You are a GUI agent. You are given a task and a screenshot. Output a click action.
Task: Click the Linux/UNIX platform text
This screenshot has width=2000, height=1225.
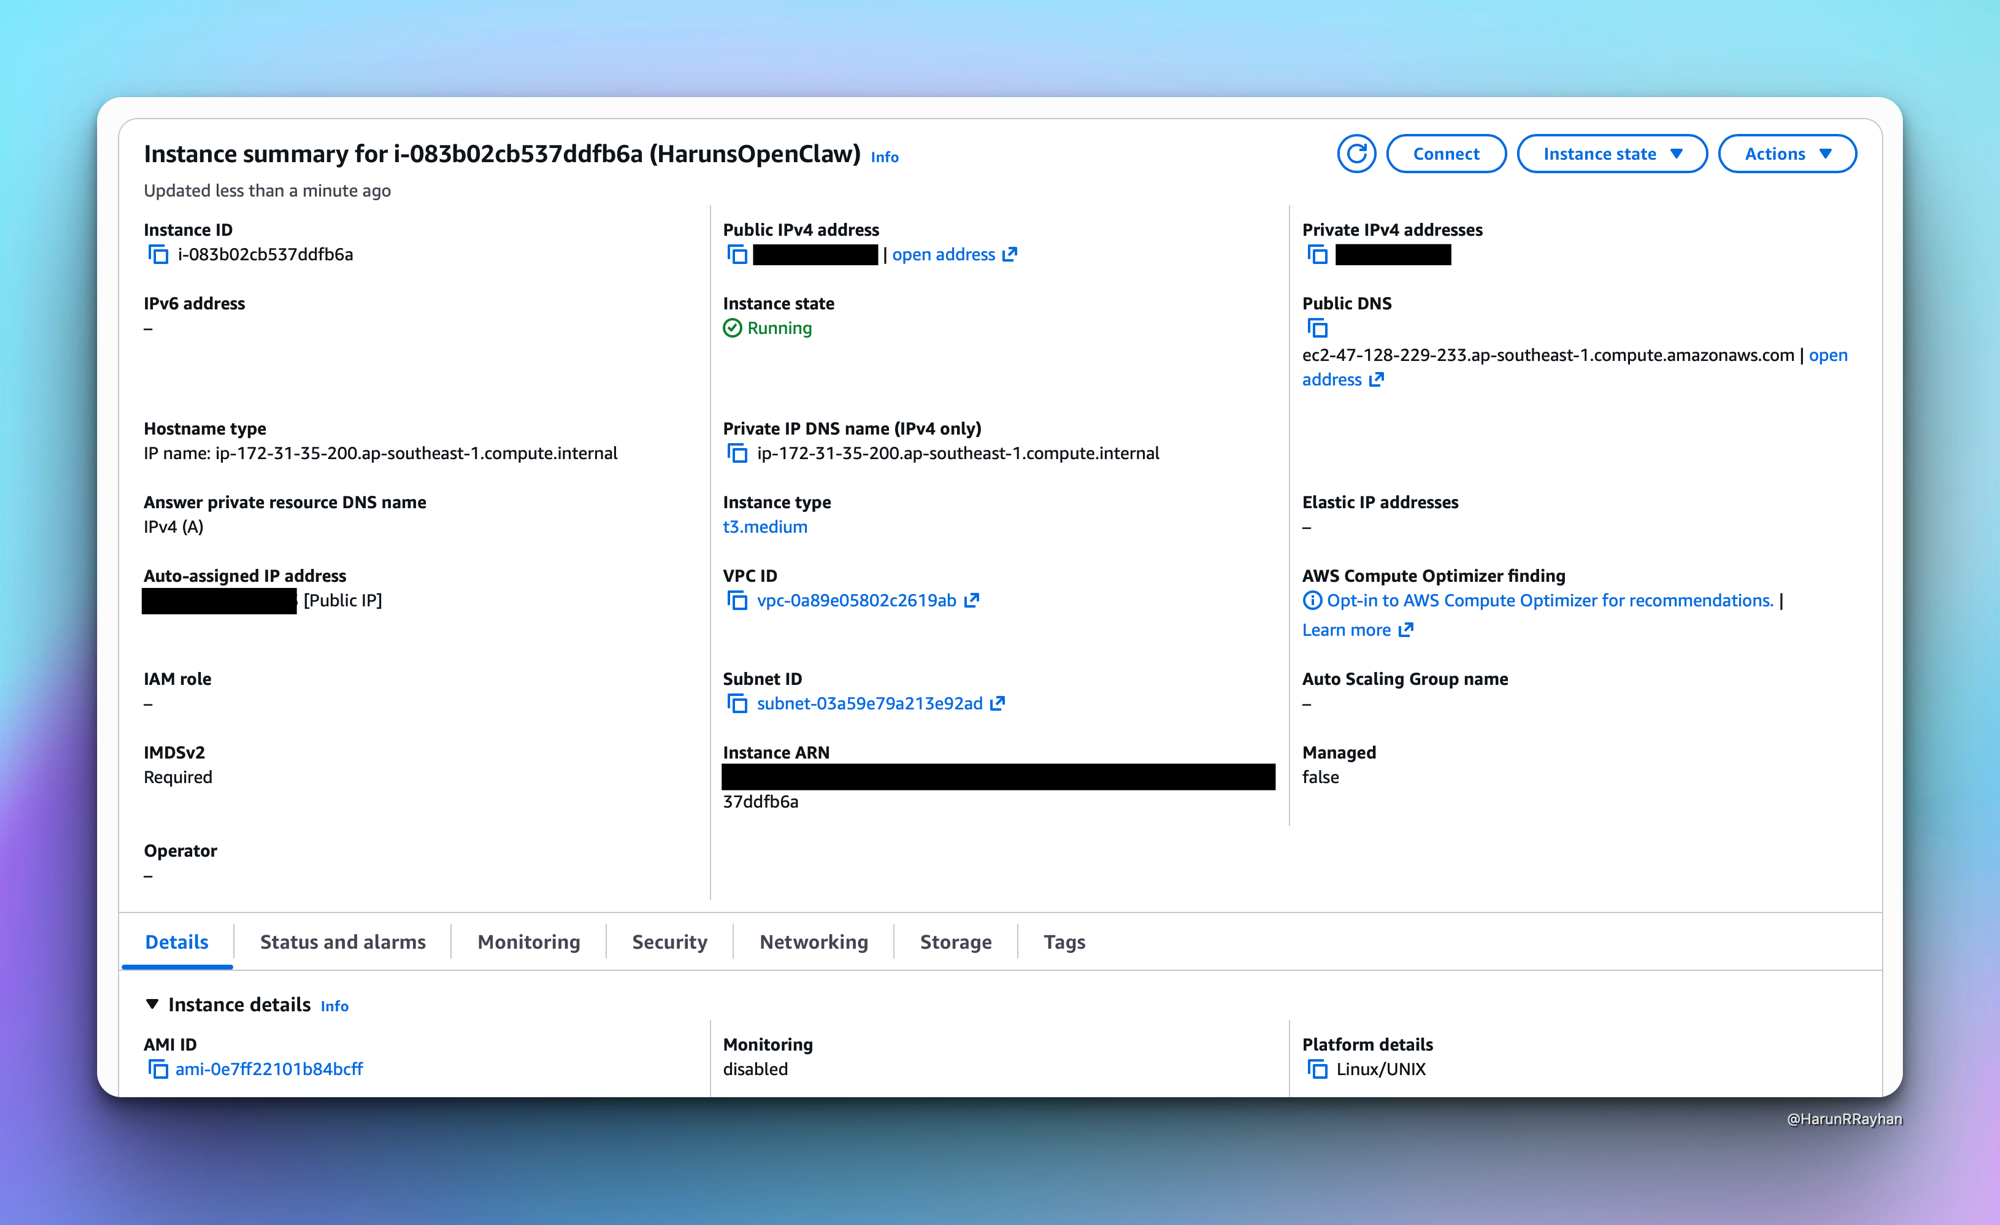pos(1381,1069)
